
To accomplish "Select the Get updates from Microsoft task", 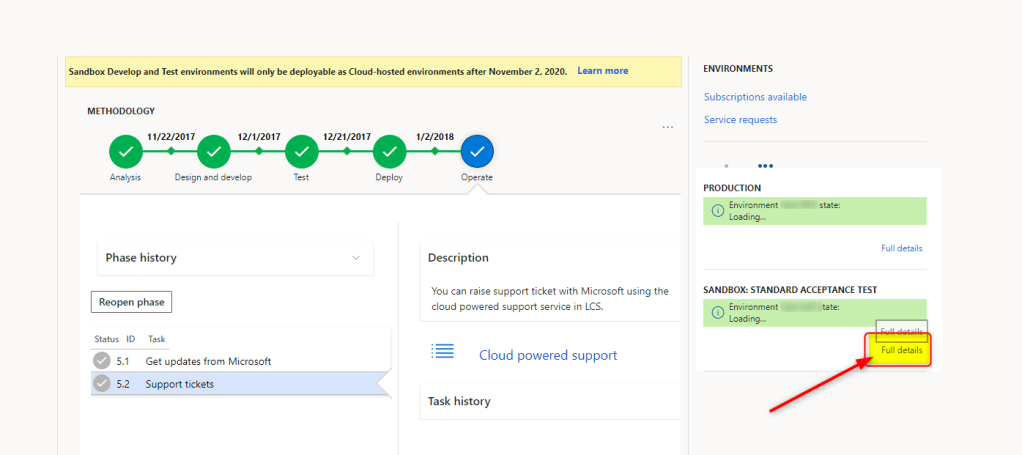I will [208, 361].
